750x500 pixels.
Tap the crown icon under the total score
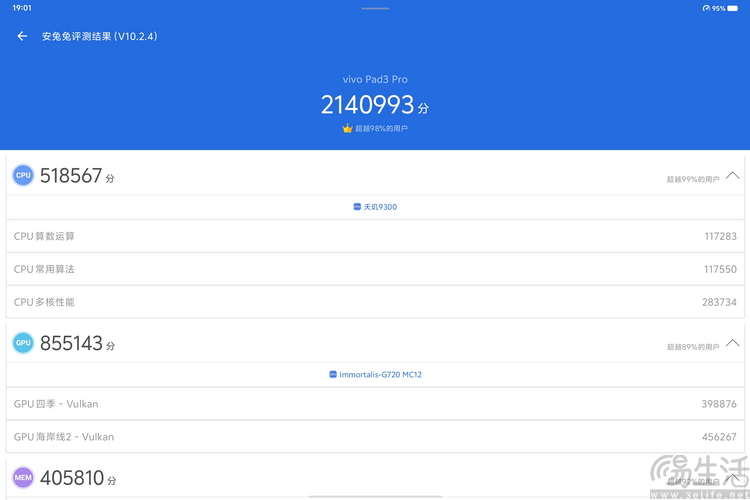point(347,128)
